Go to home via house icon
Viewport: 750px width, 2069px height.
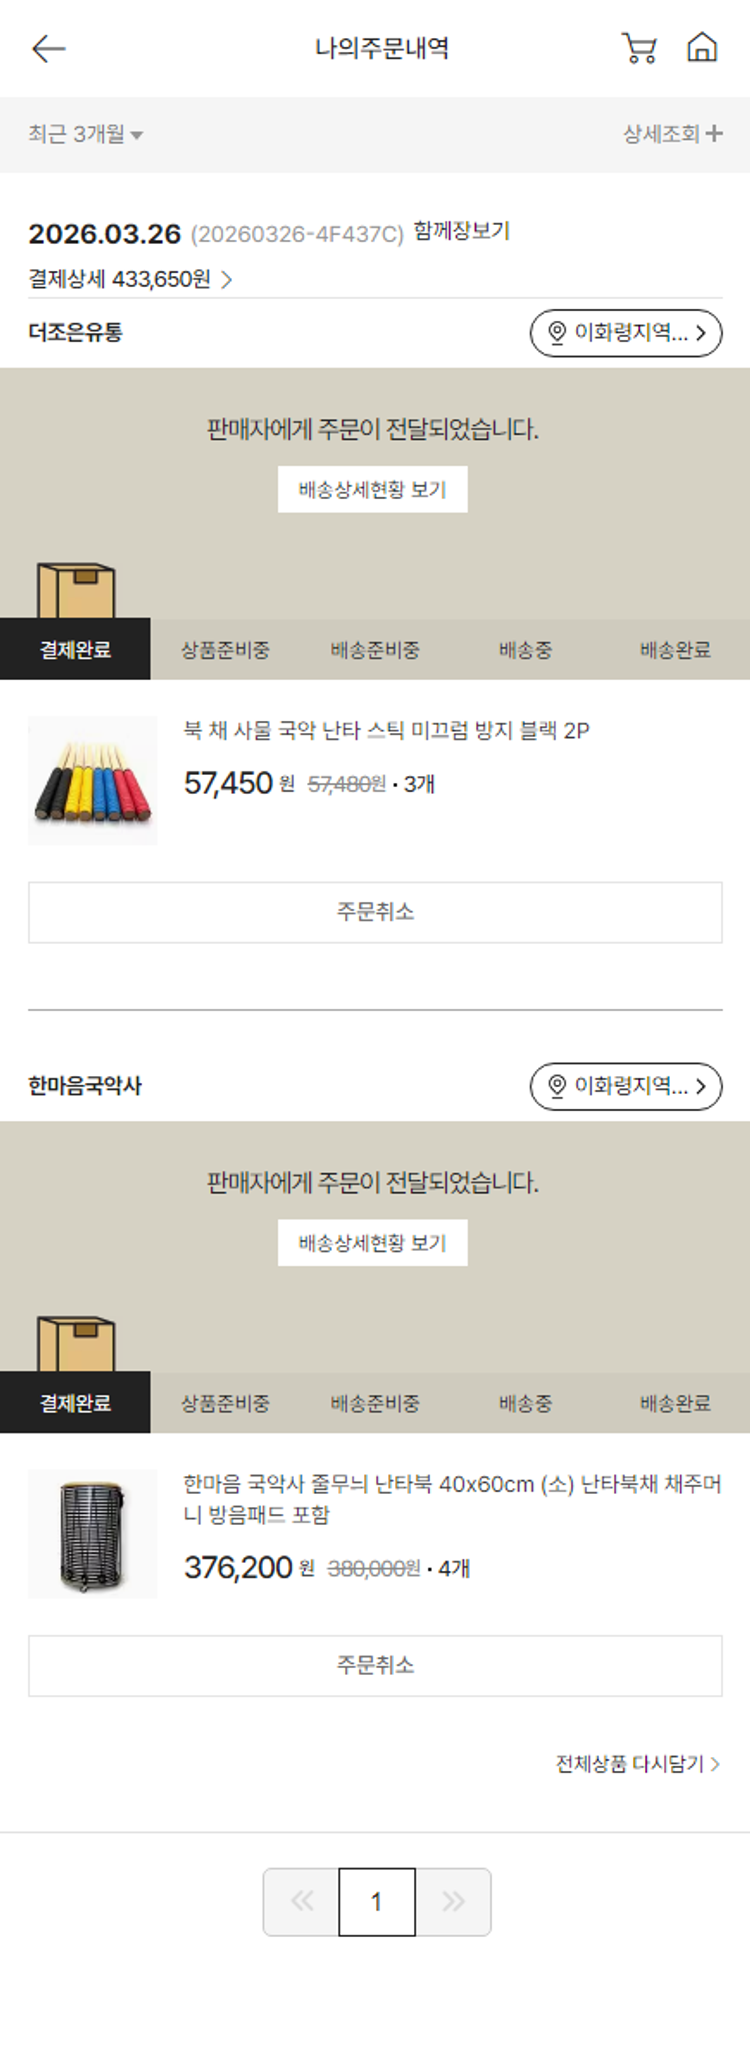702,47
